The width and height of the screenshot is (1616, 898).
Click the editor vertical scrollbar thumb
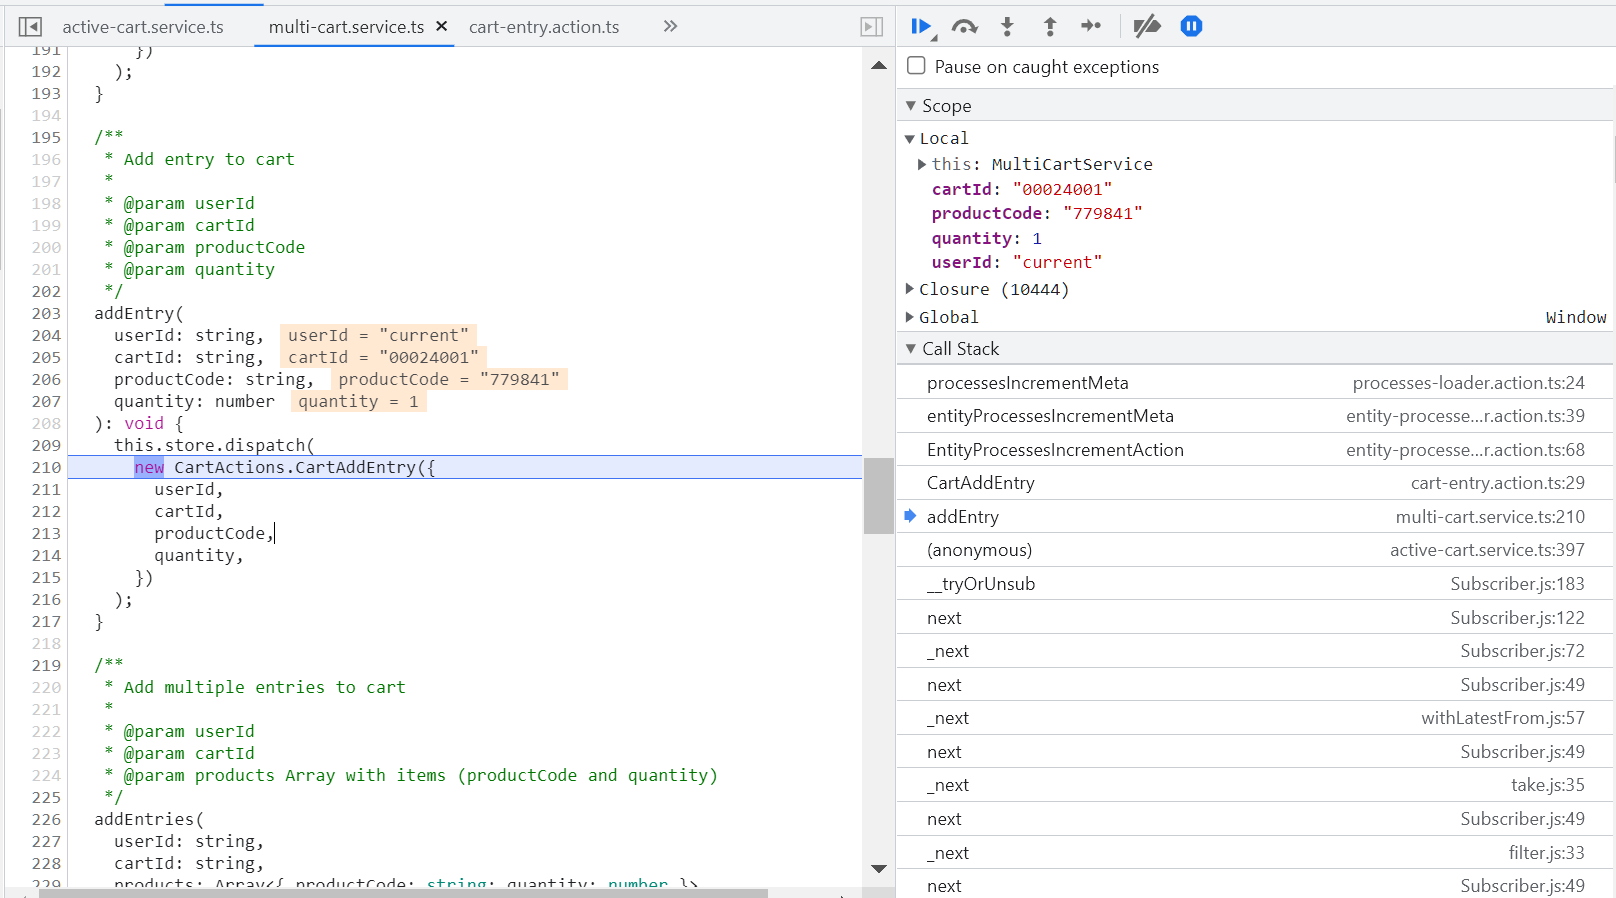pyautogui.click(x=879, y=496)
